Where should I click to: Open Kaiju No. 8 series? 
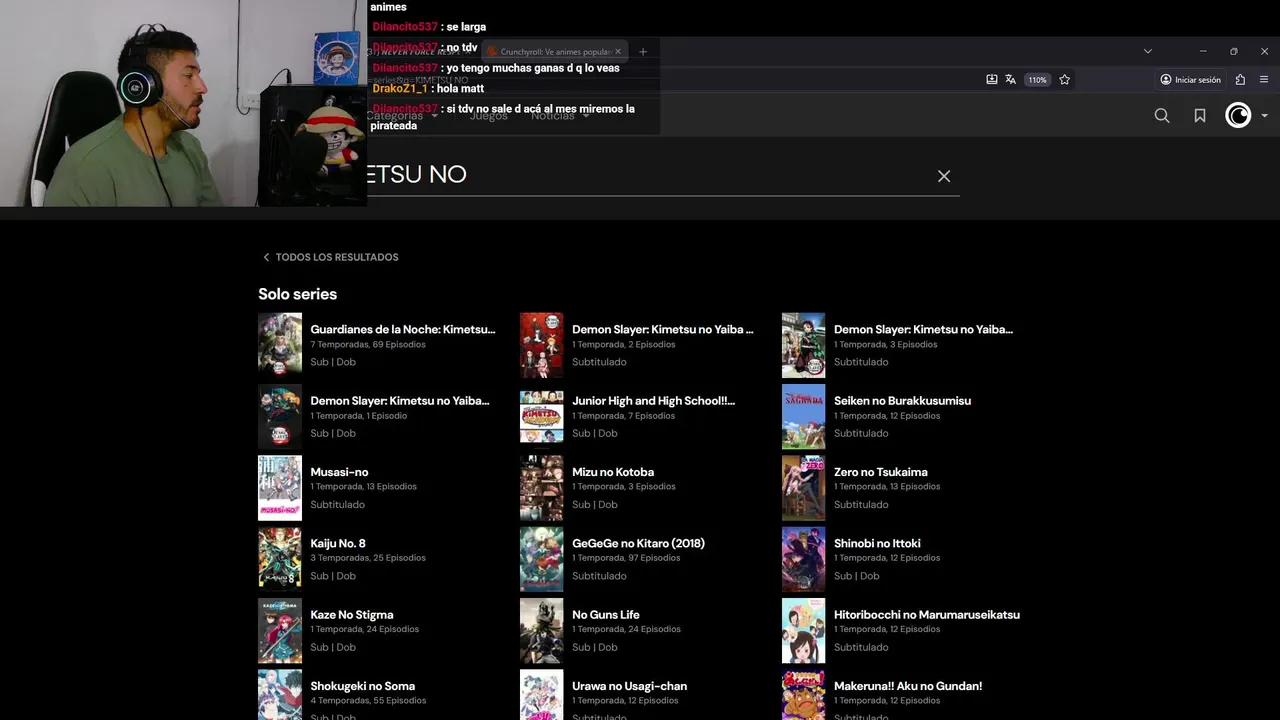pos(338,544)
